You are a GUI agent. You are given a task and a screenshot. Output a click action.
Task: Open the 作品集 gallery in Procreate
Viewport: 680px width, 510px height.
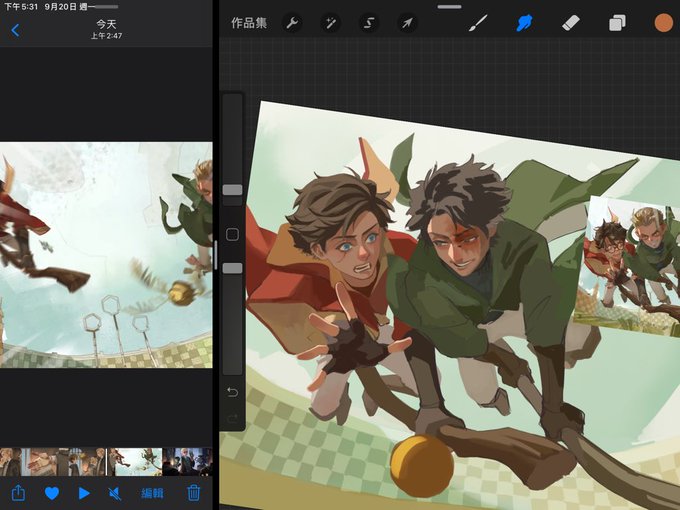[x=248, y=23]
